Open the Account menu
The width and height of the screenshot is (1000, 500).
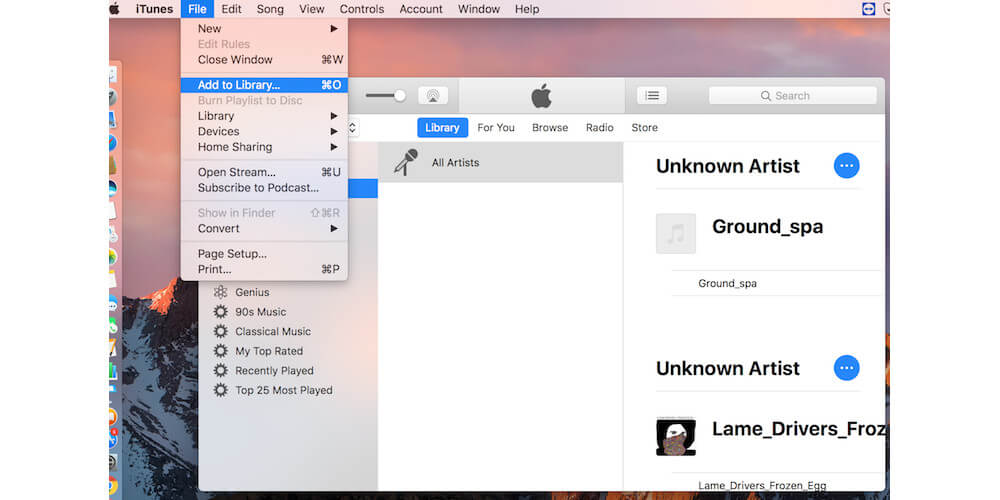pyautogui.click(x=421, y=9)
